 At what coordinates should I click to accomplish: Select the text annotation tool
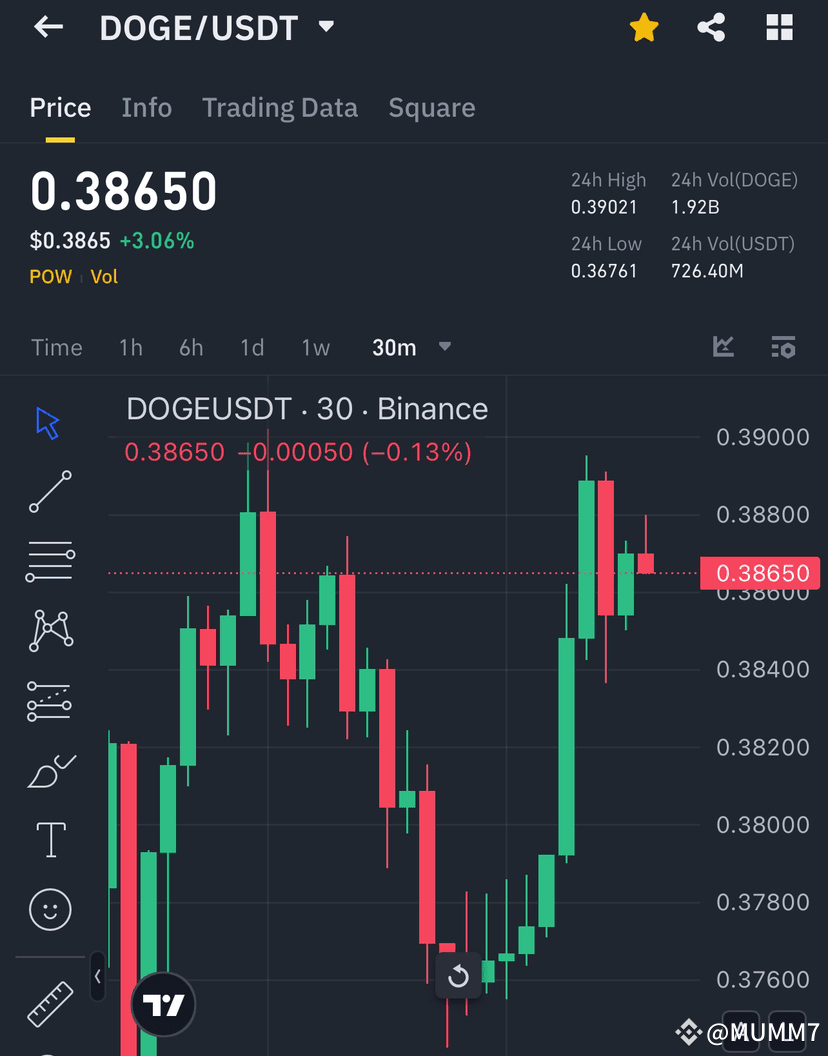(x=48, y=840)
